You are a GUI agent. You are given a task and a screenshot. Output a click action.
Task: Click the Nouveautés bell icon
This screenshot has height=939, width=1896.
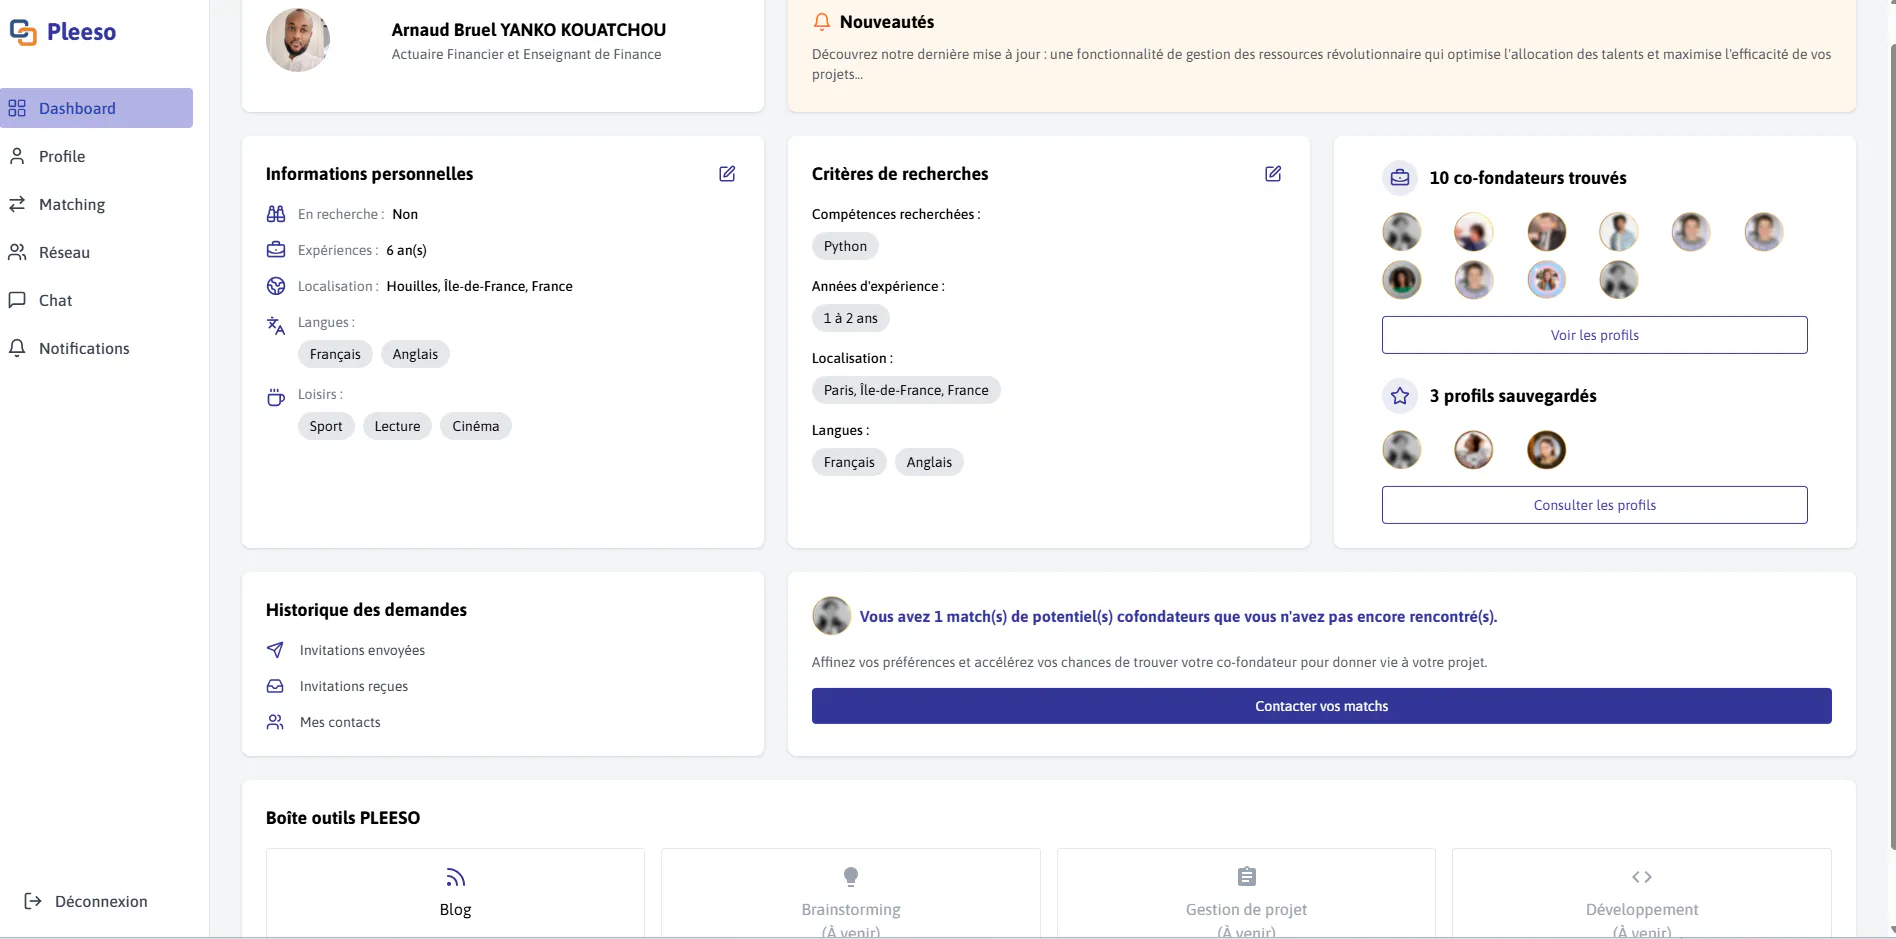click(x=822, y=22)
